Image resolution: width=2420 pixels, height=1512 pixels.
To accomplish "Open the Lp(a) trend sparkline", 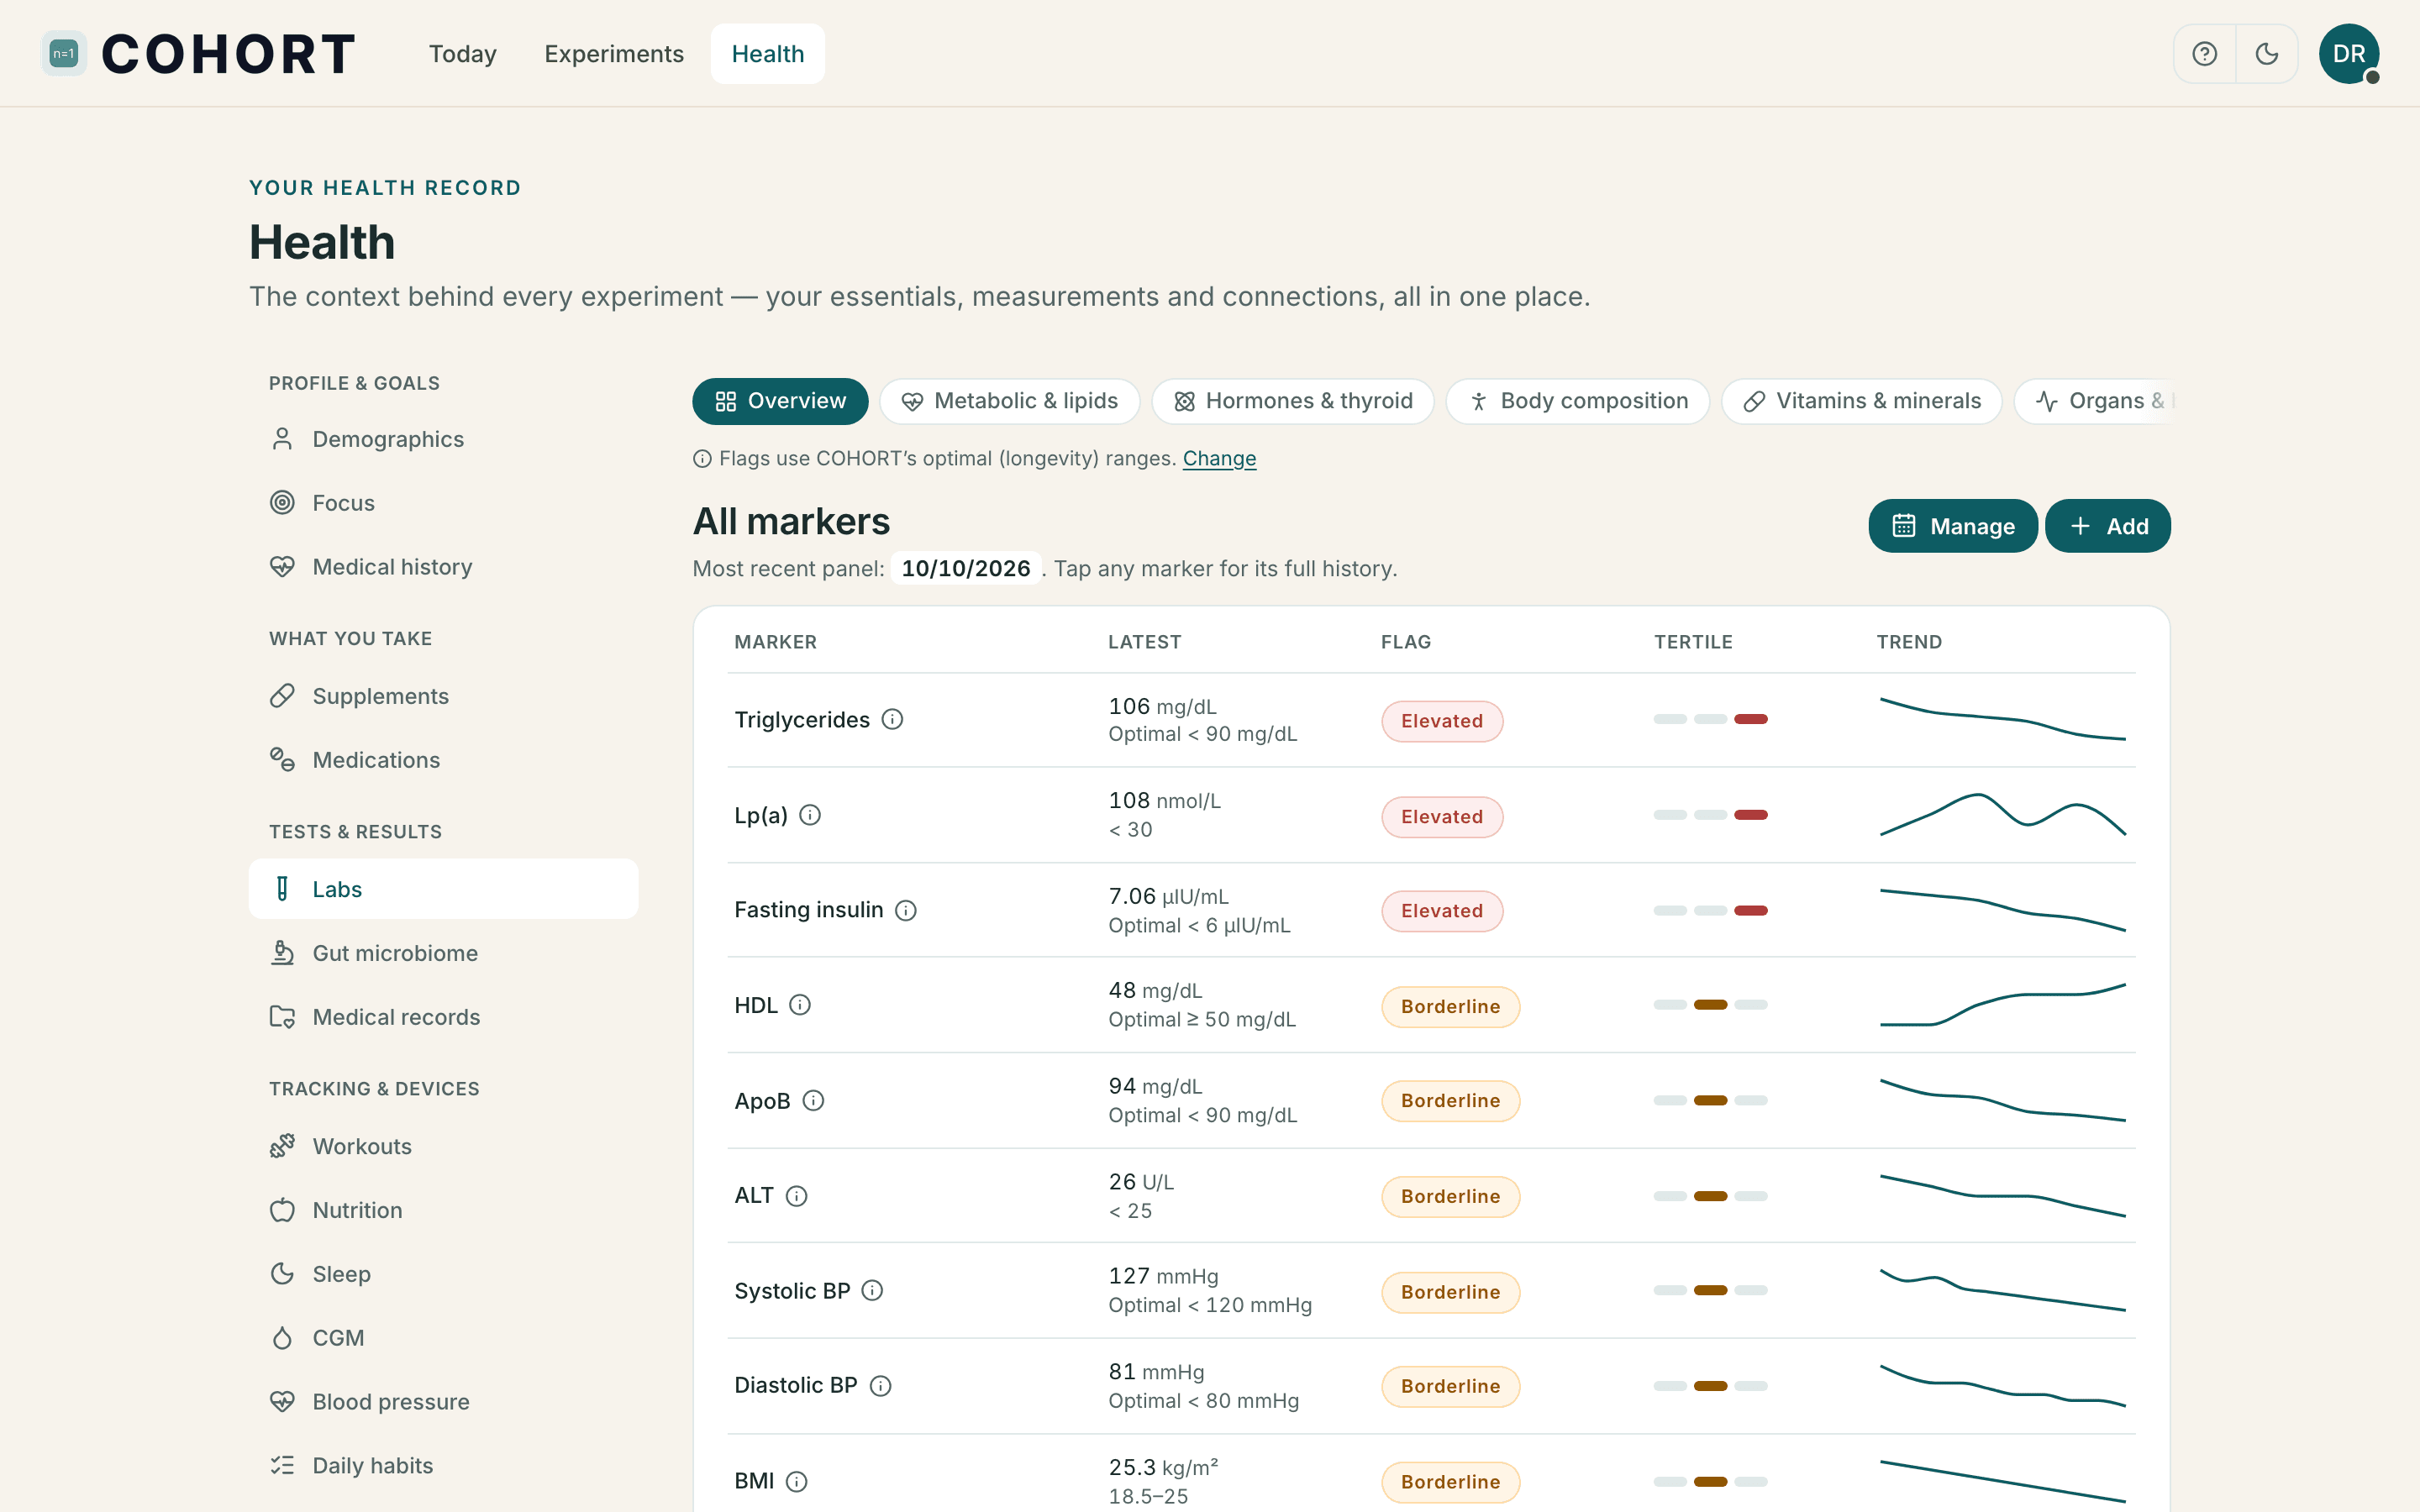I will coord(2003,815).
